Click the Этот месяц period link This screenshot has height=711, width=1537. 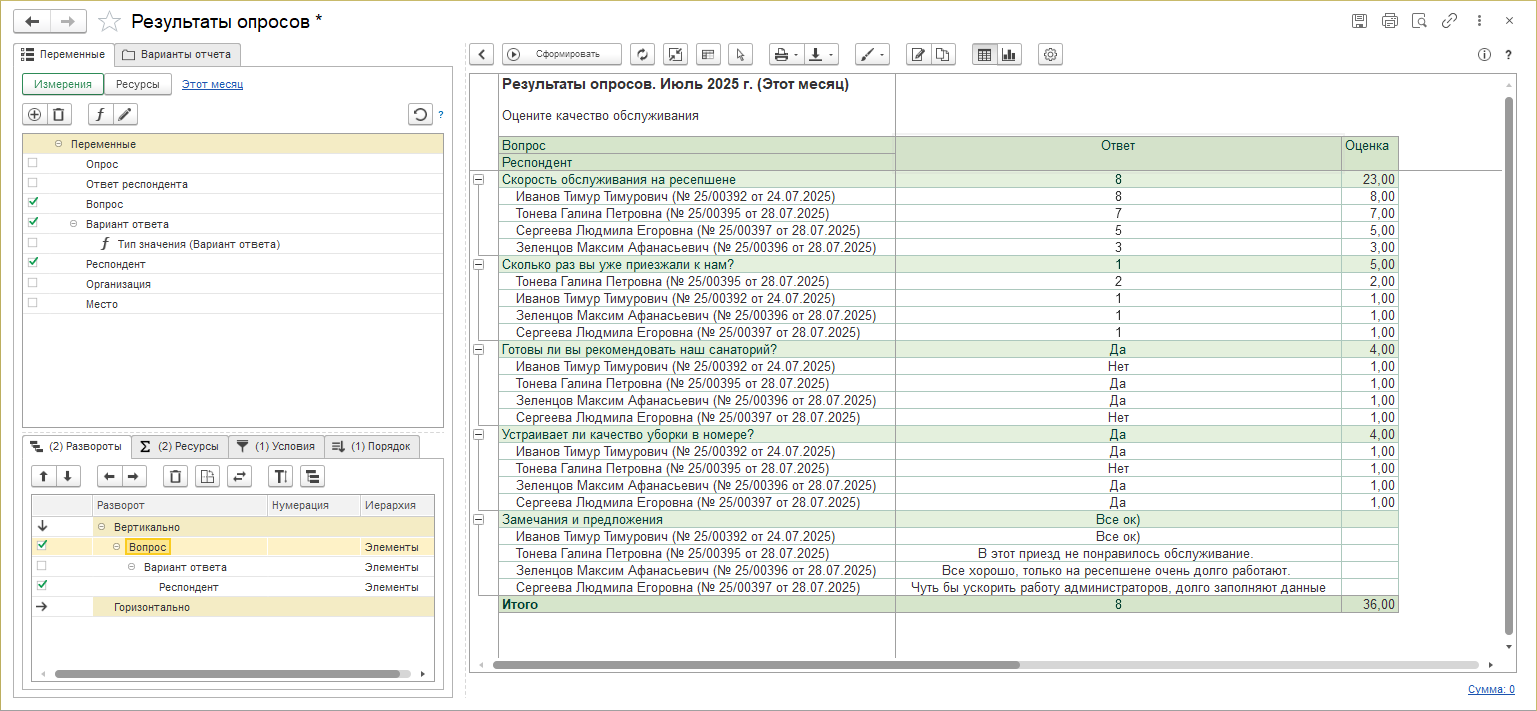click(212, 84)
